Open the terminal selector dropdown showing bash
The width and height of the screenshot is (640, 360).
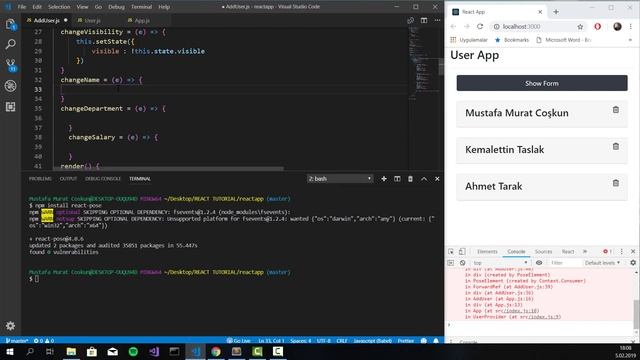340,179
